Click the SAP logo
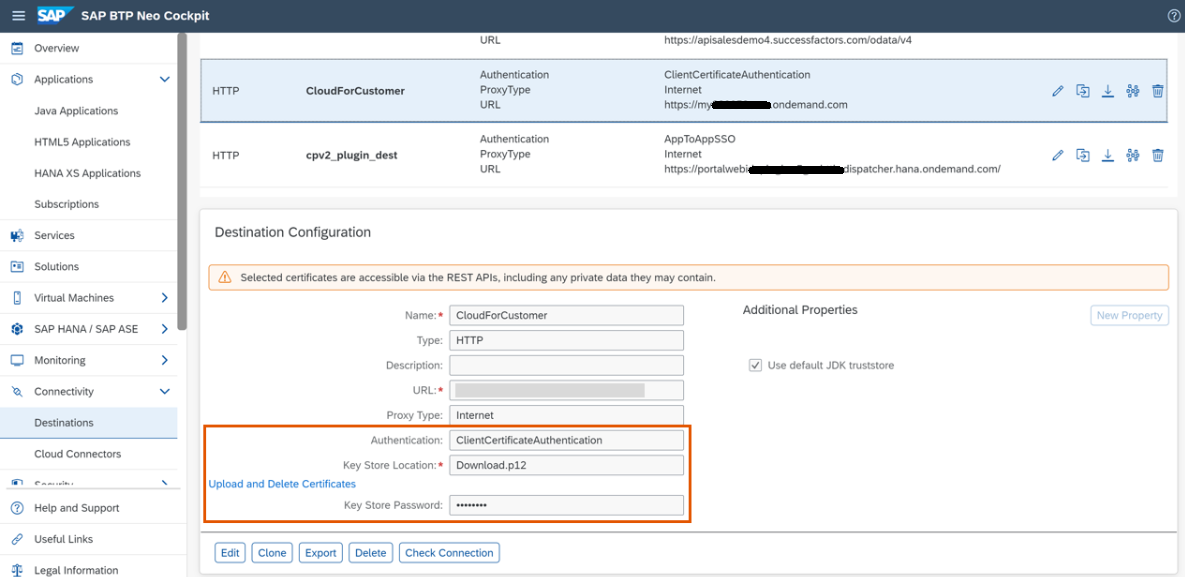1185x577 pixels. (55, 16)
